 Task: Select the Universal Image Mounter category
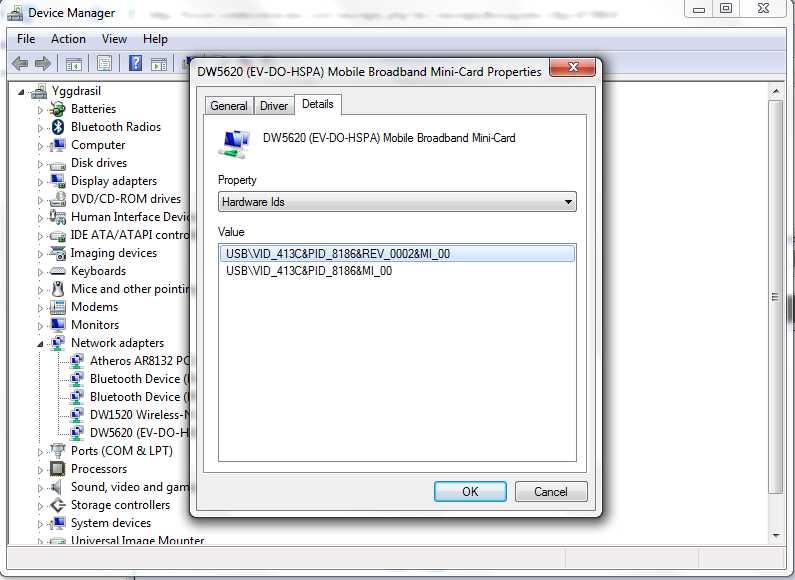coord(137,539)
